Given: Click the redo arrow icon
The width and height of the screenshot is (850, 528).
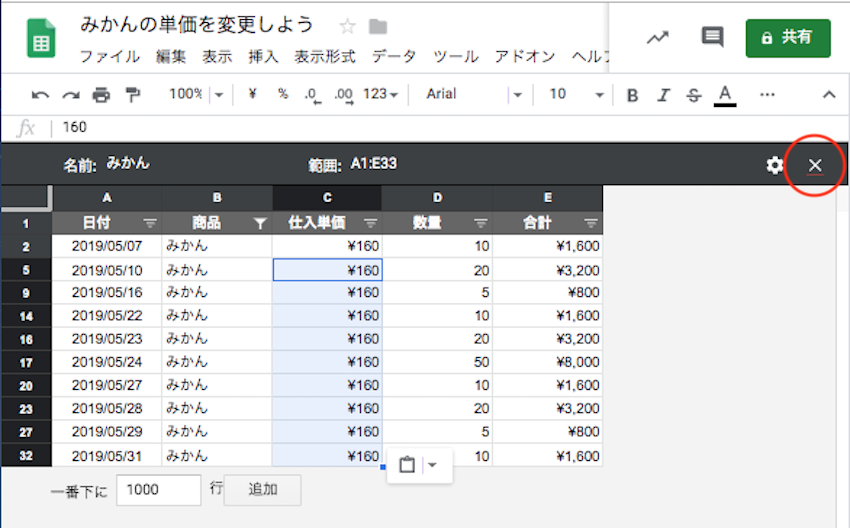Looking at the screenshot, I should pyautogui.click(x=70, y=95).
